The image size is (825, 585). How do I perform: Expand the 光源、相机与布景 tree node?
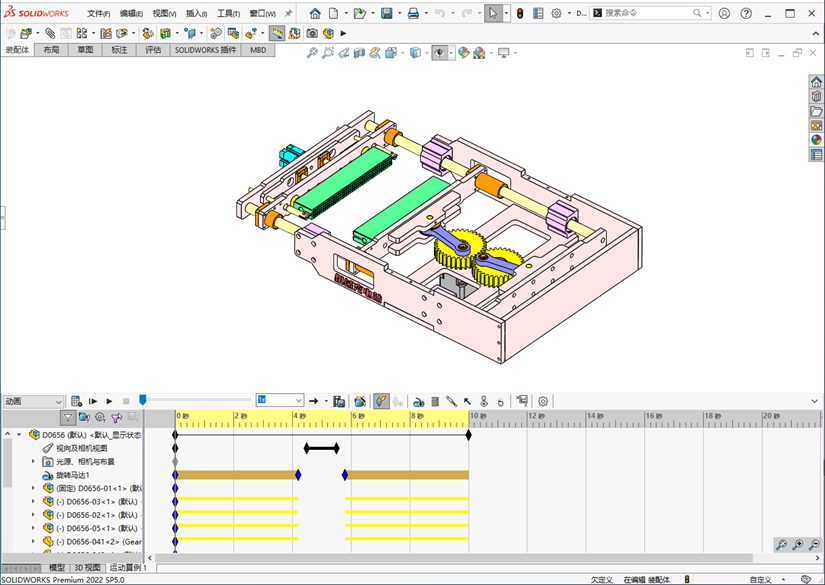click(33, 462)
